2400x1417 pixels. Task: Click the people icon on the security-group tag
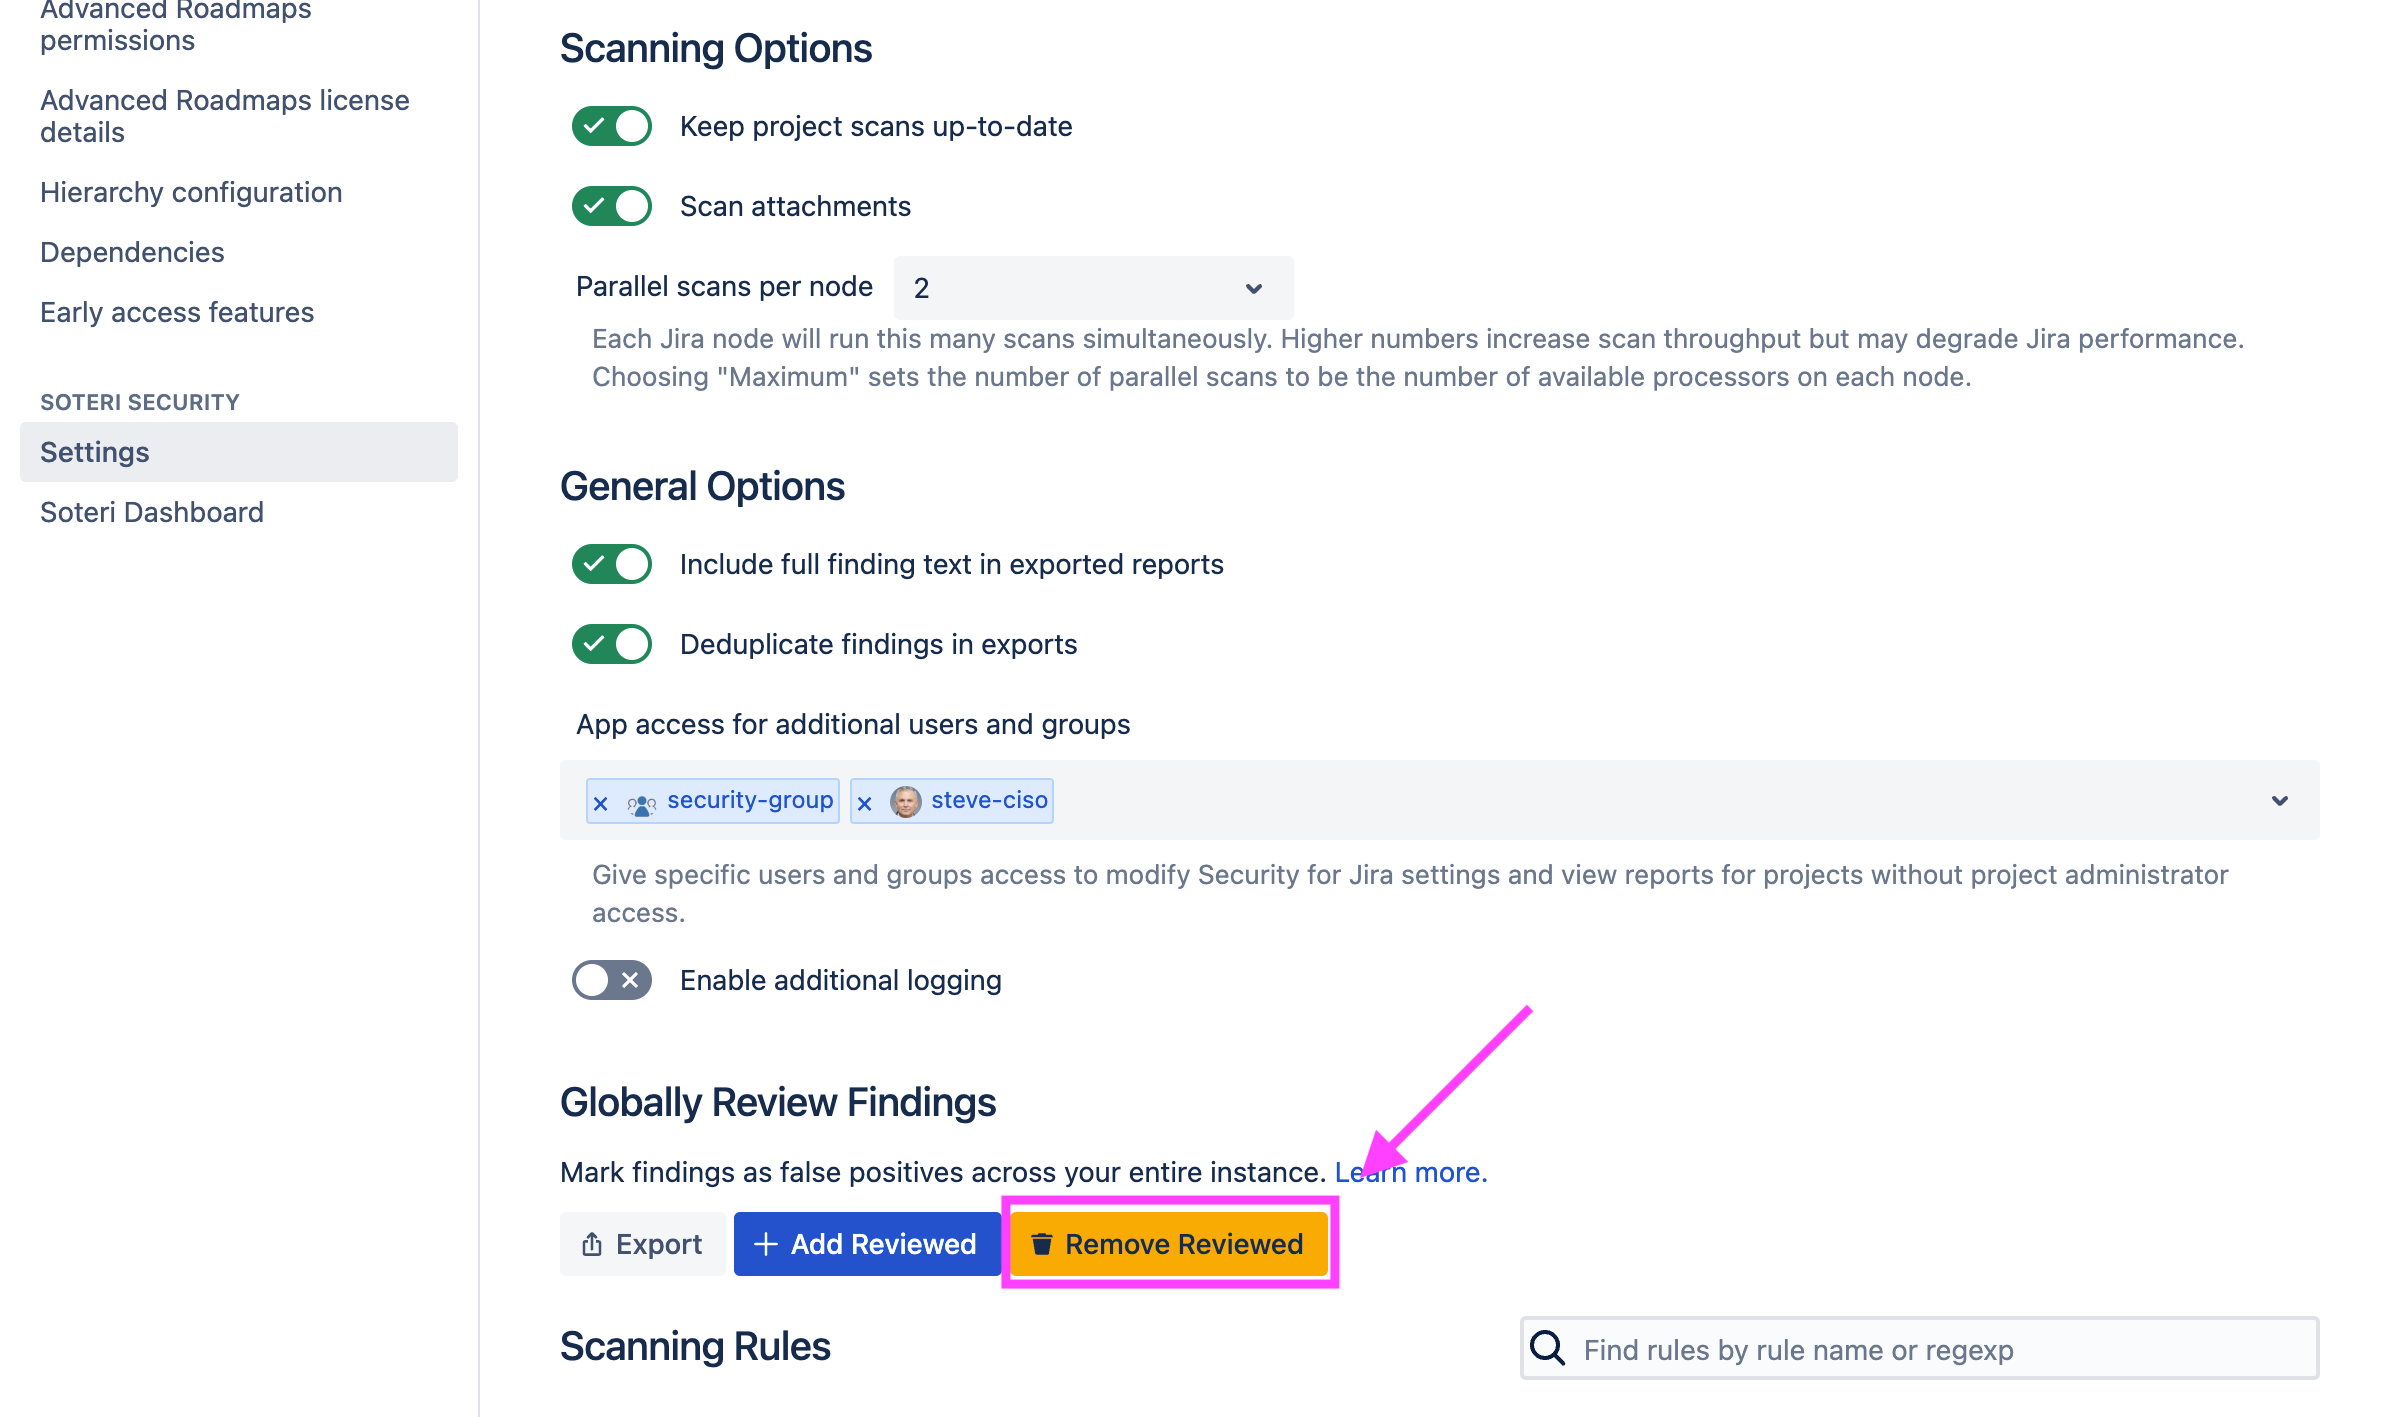click(x=641, y=801)
